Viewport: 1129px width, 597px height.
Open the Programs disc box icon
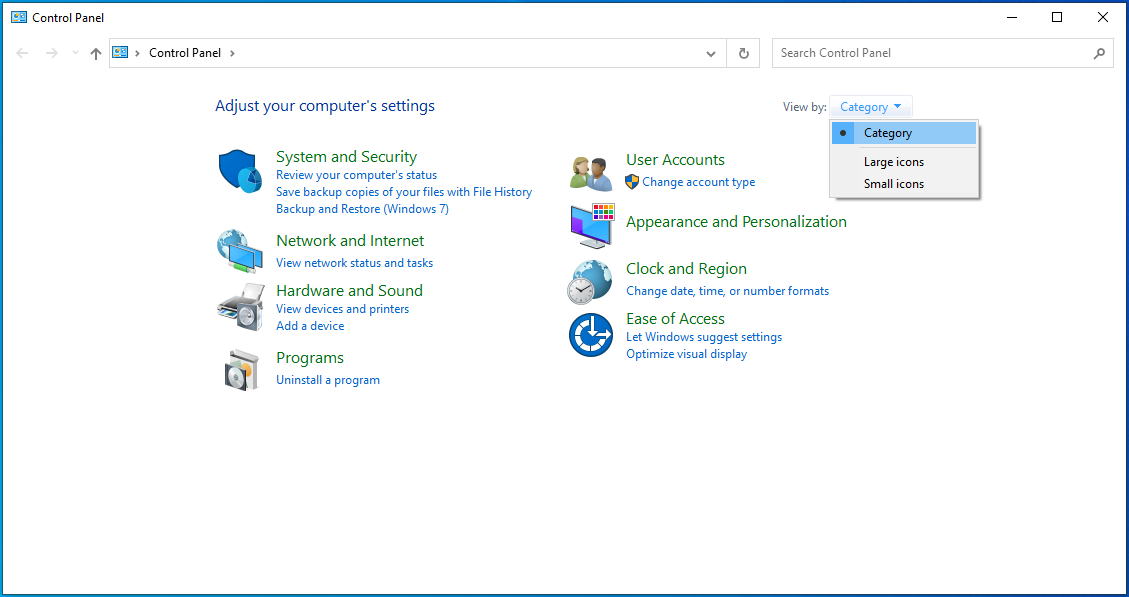(241, 370)
